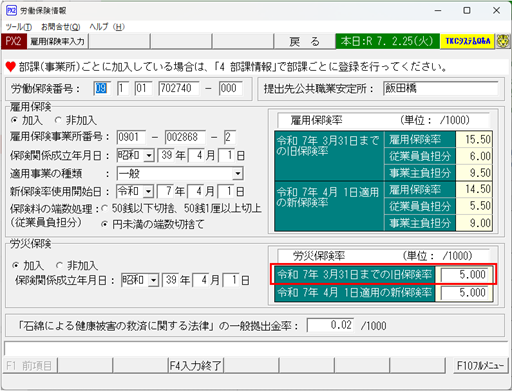Image resolution: width=512 pixels, height=391 pixels.
Task: Open 適用事業の種類 dropdown showing 一般
Action: pyautogui.click(x=237, y=174)
